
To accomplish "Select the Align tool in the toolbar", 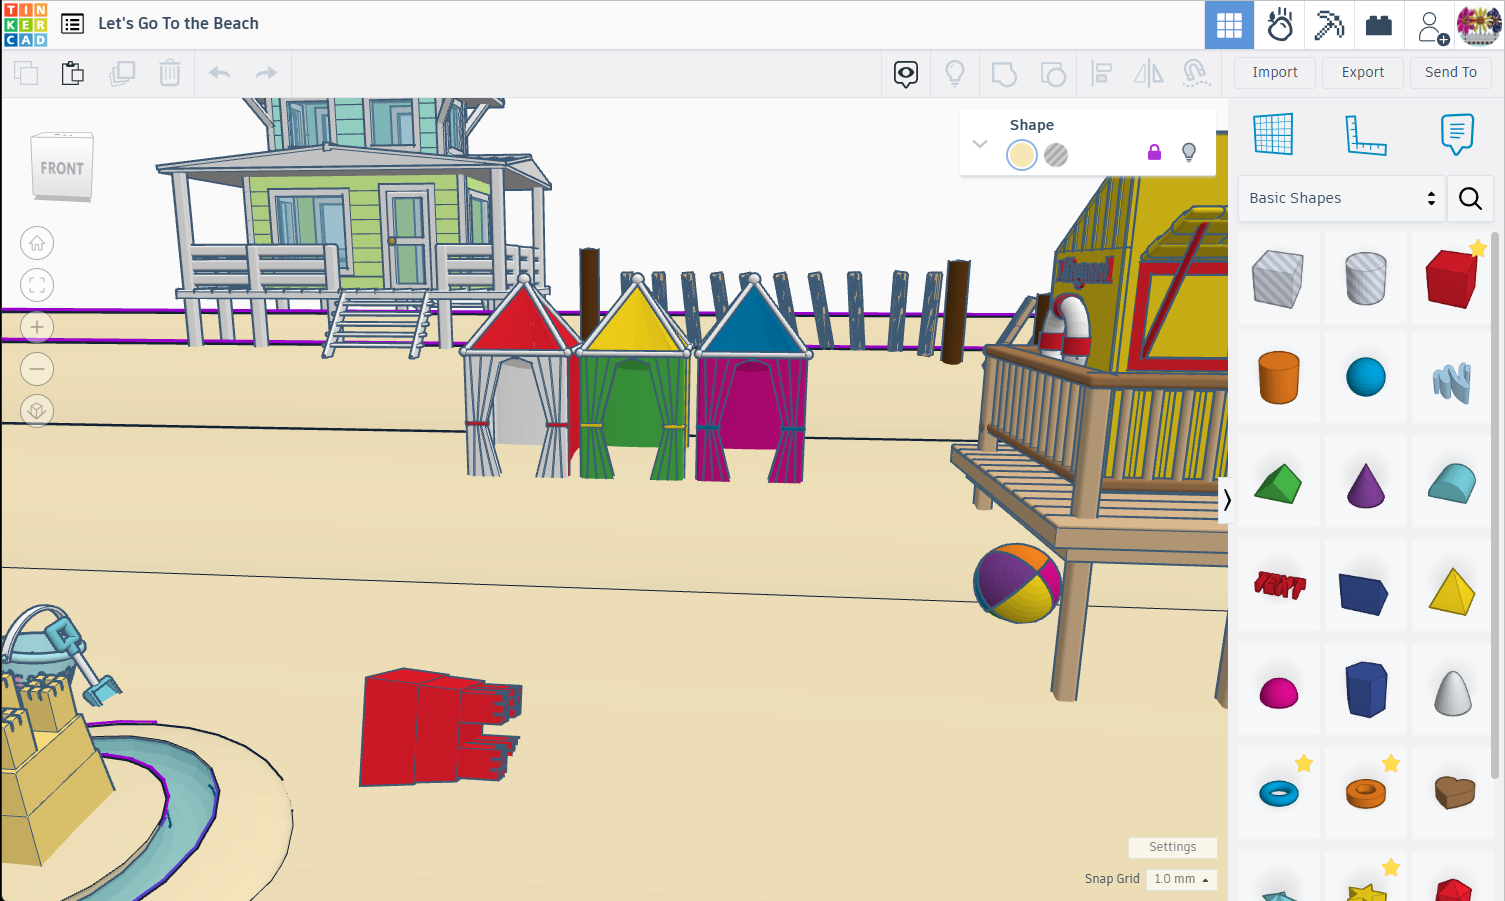I will tap(1101, 73).
